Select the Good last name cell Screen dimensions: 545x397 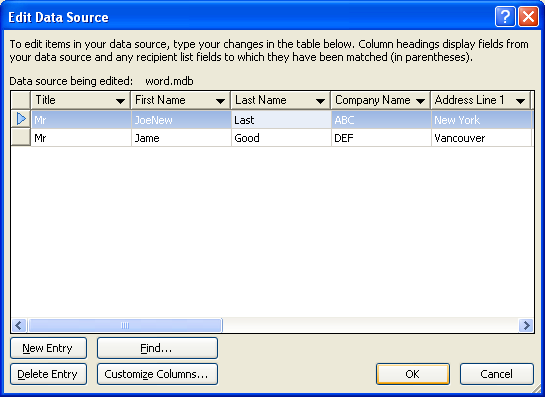281,138
